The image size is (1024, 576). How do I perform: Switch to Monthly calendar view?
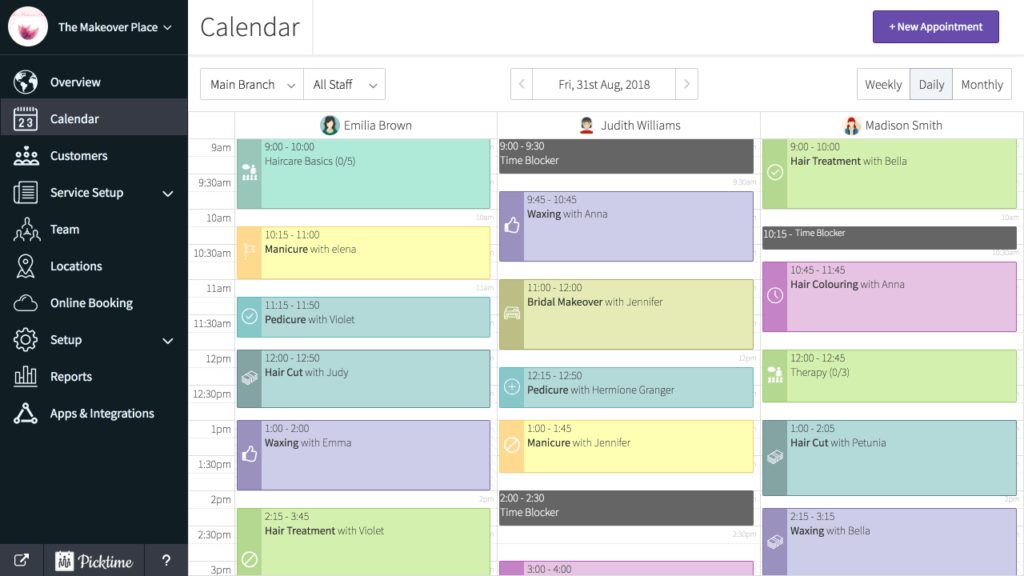982,84
